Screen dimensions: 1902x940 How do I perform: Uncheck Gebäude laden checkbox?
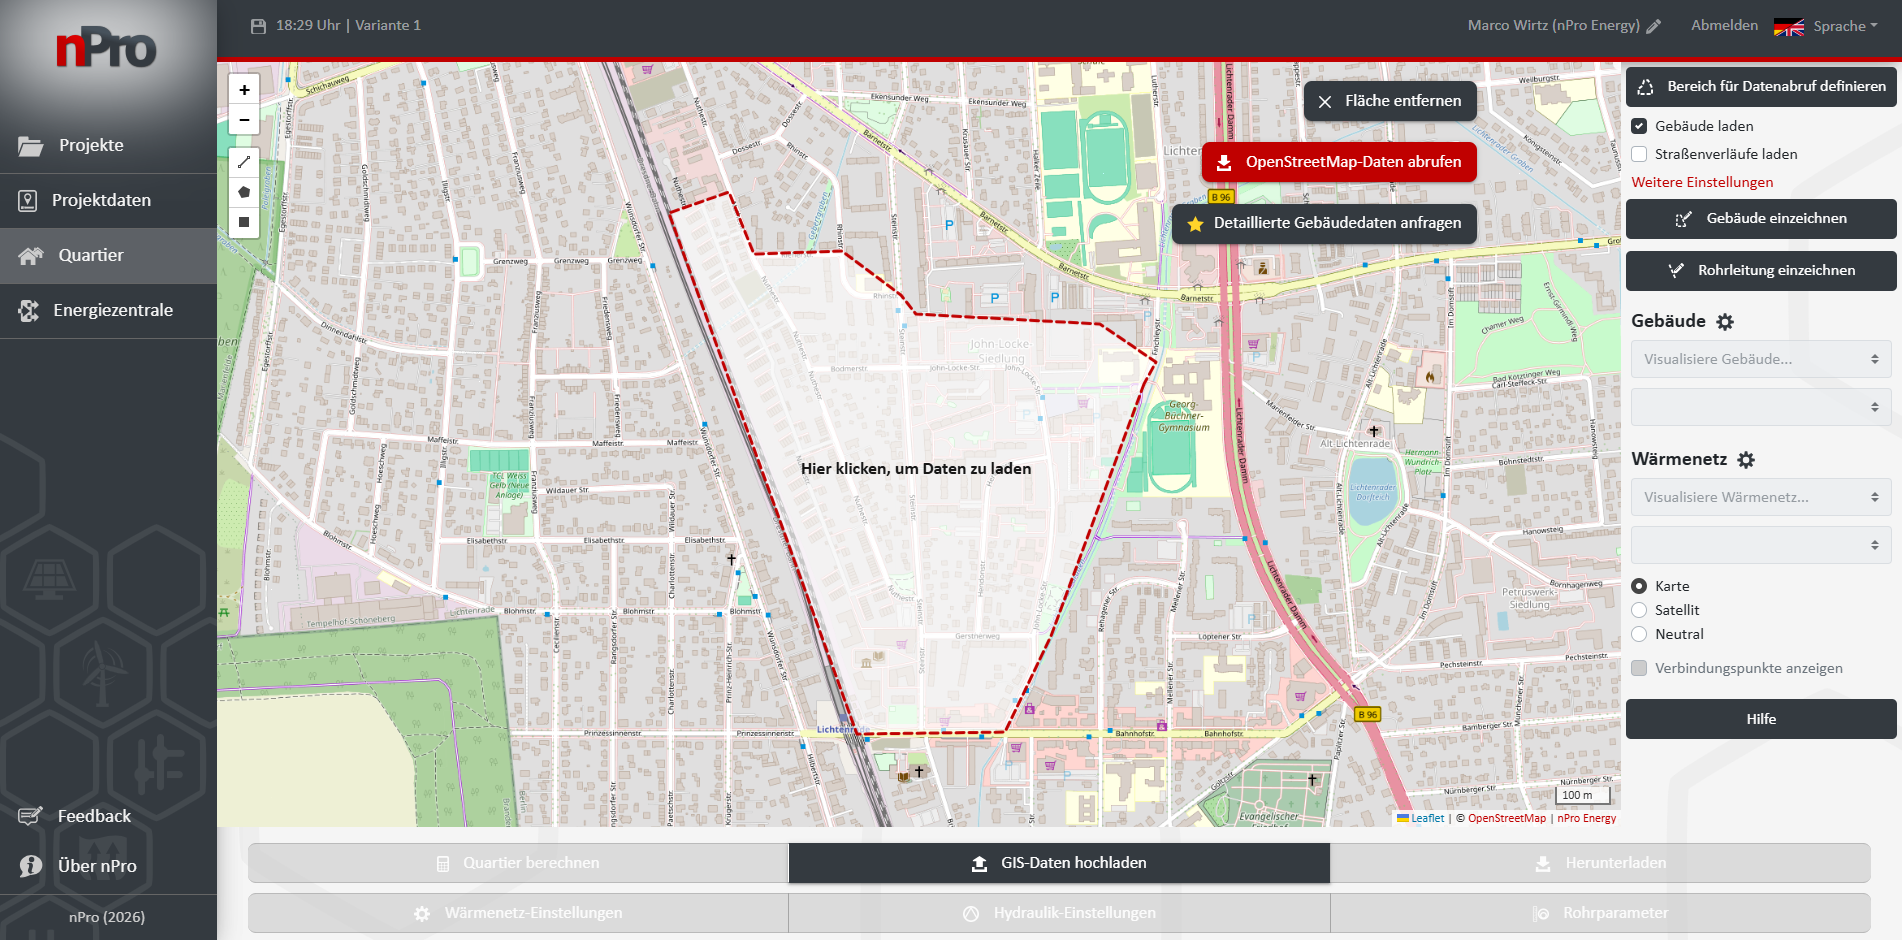click(x=1639, y=126)
